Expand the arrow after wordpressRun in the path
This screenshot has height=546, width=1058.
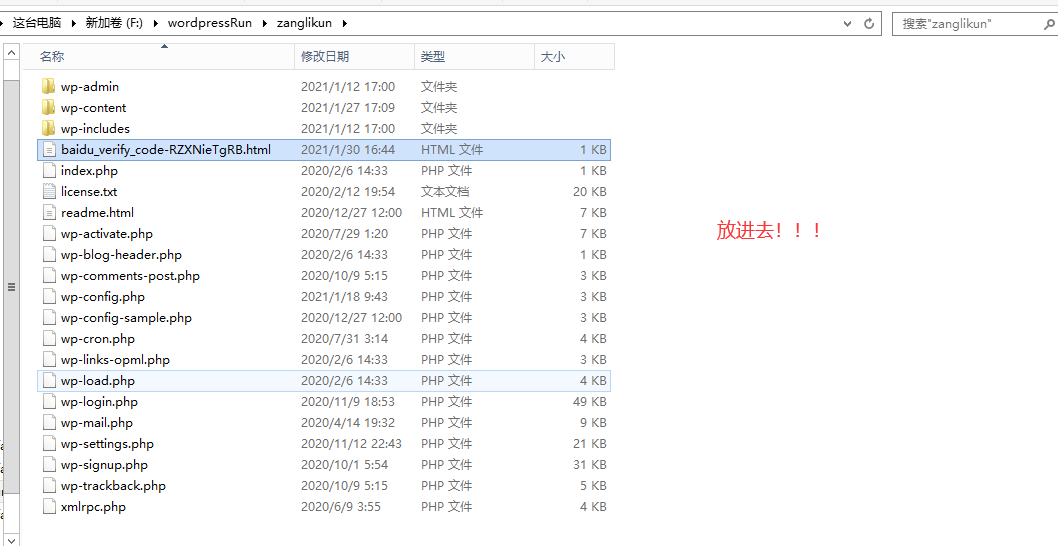264,23
